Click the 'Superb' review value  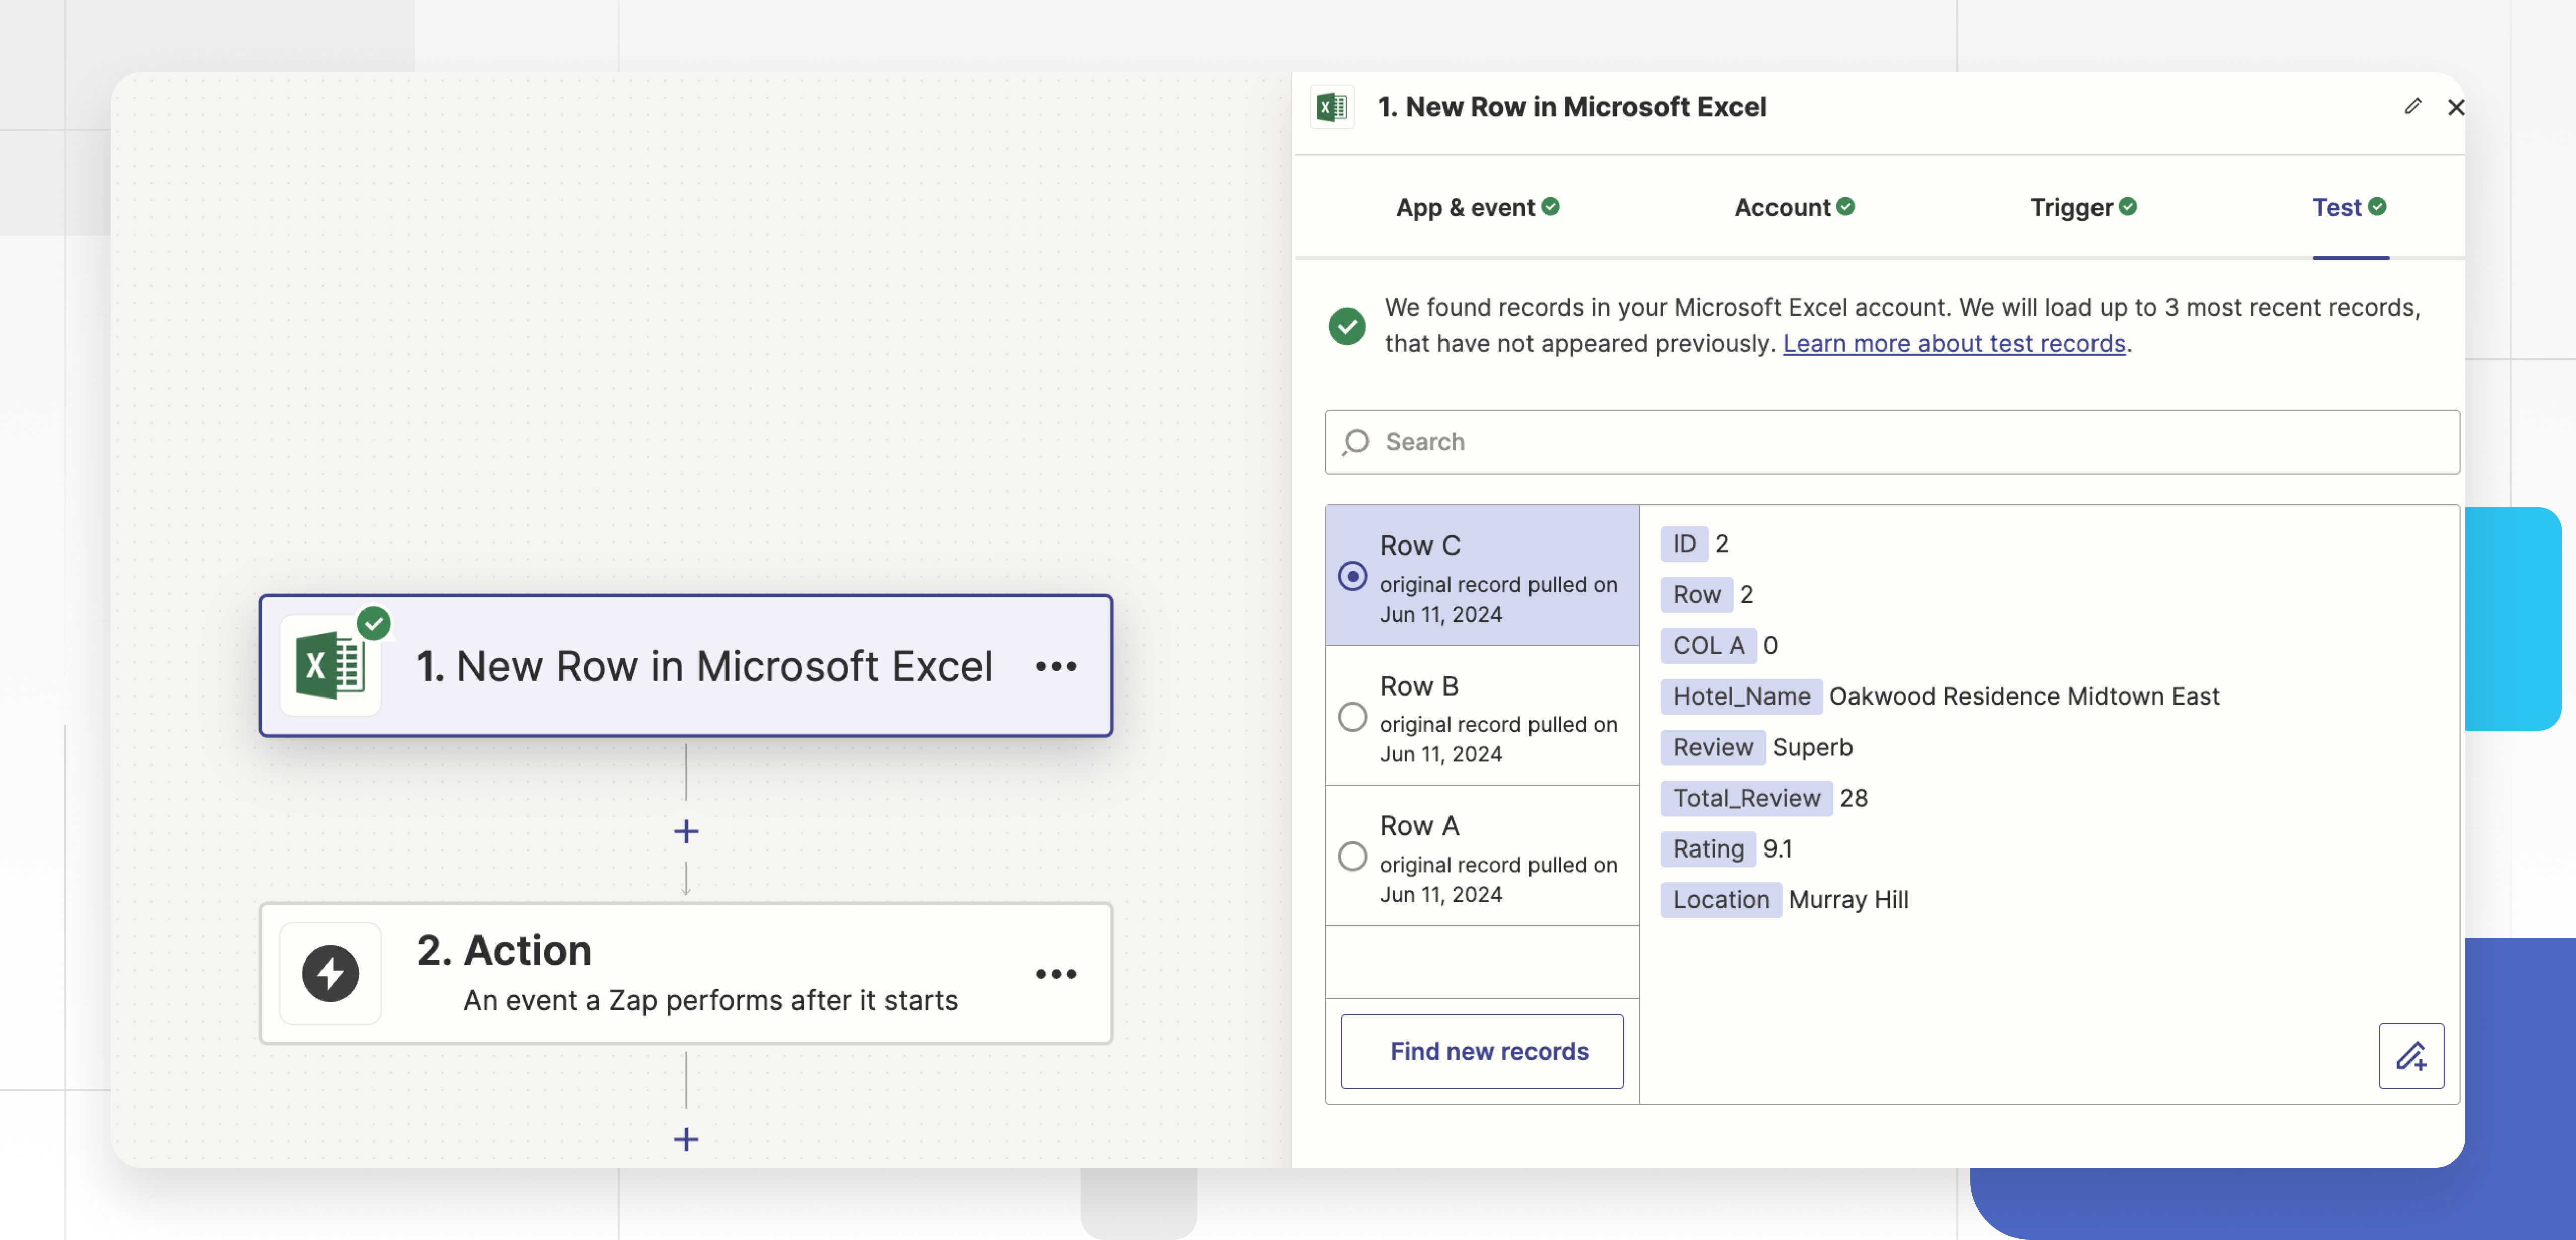[x=1812, y=748]
